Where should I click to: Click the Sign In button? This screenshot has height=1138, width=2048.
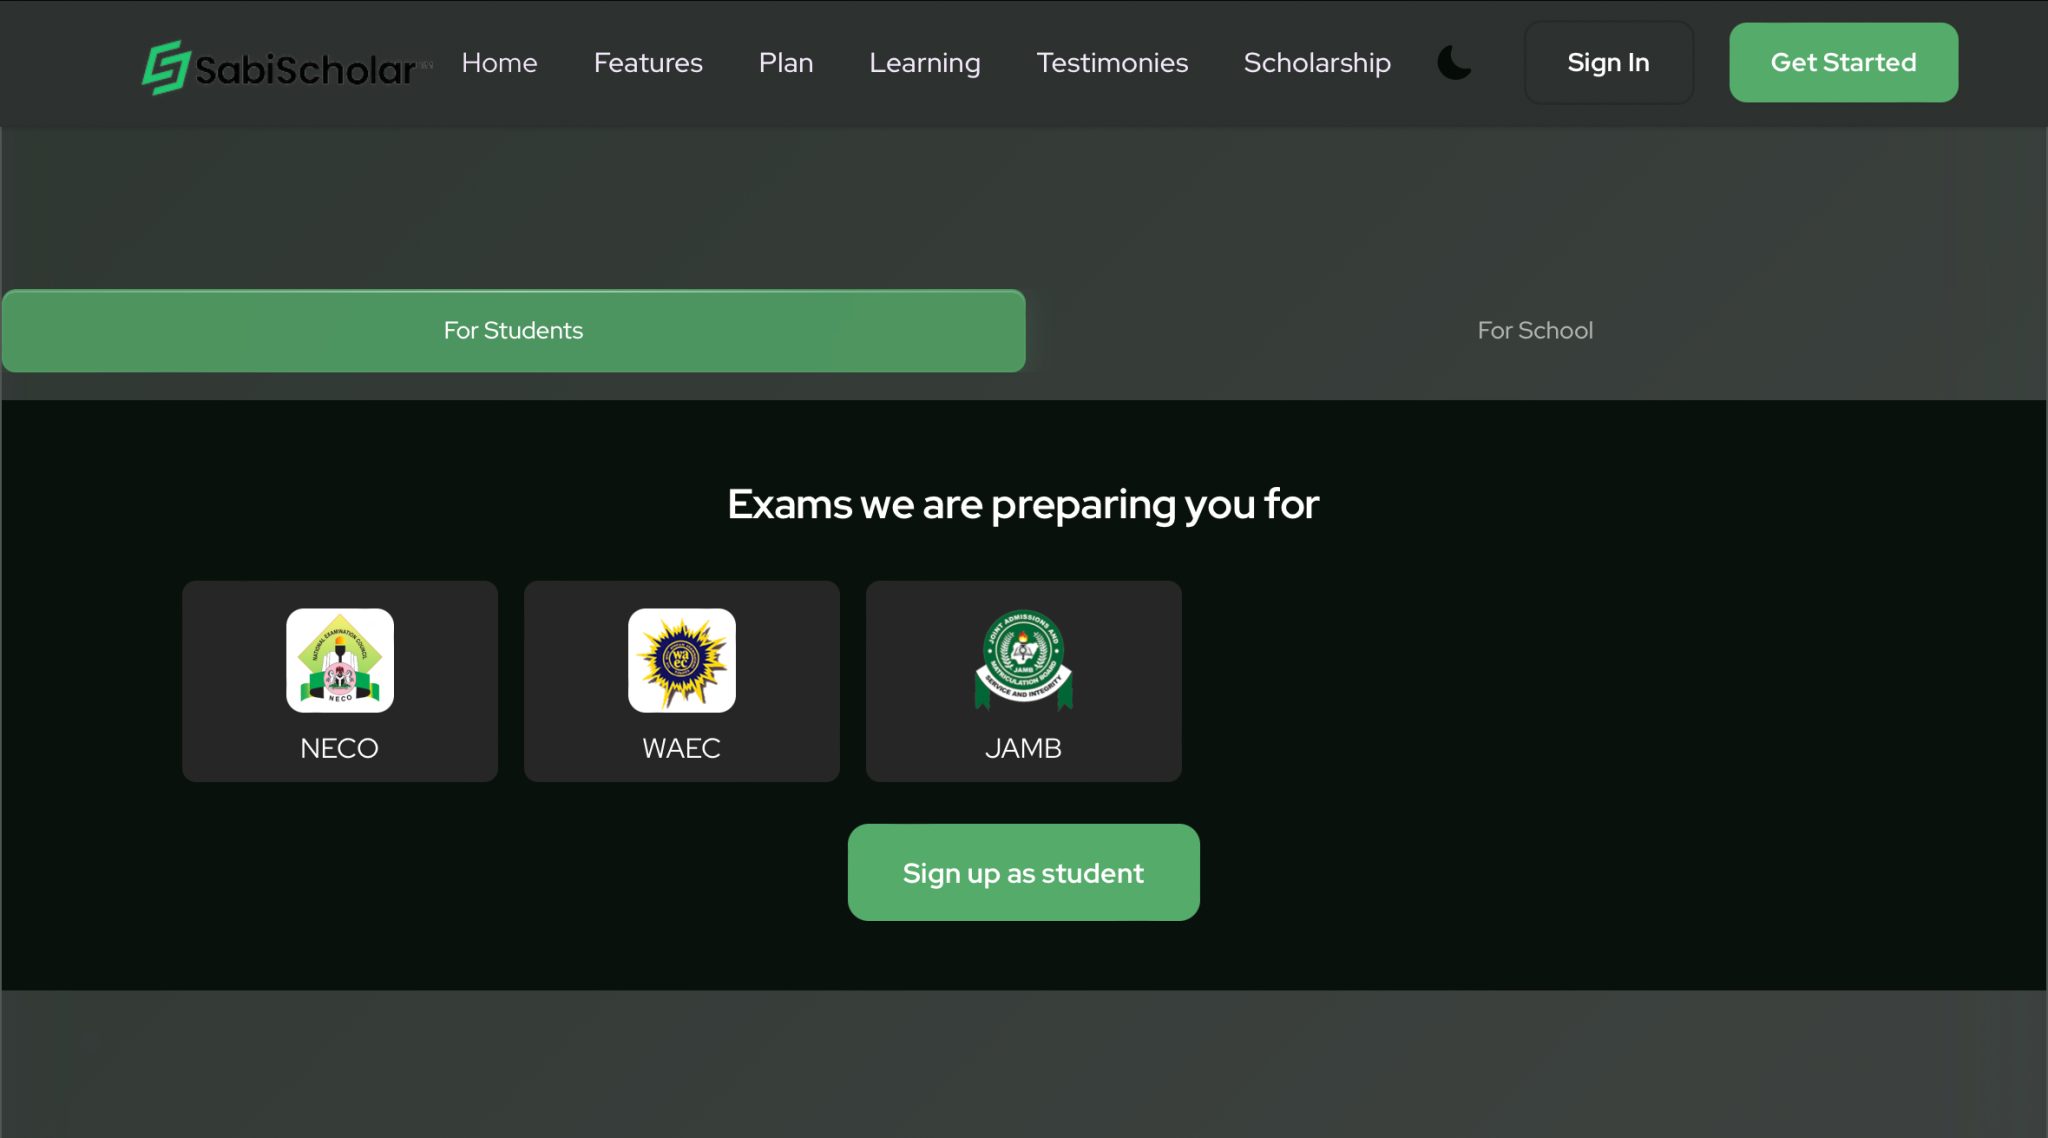(x=1609, y=63)
